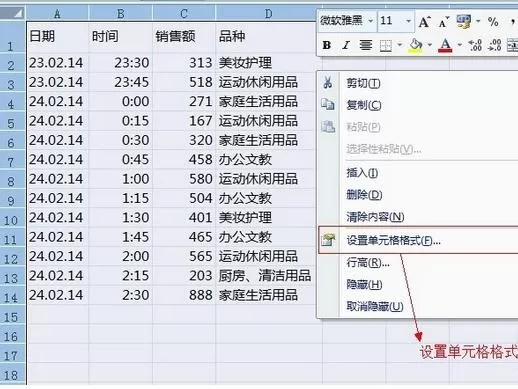This screenshot has width=518, height=389.
Task: Click the icon beside 设置单元格格式
Action: pyautogui.click(x=328, y=240)
